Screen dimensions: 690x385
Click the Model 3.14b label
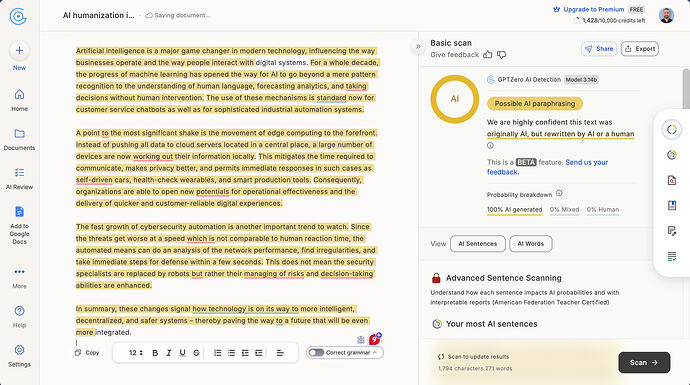(x=581, y=80)
